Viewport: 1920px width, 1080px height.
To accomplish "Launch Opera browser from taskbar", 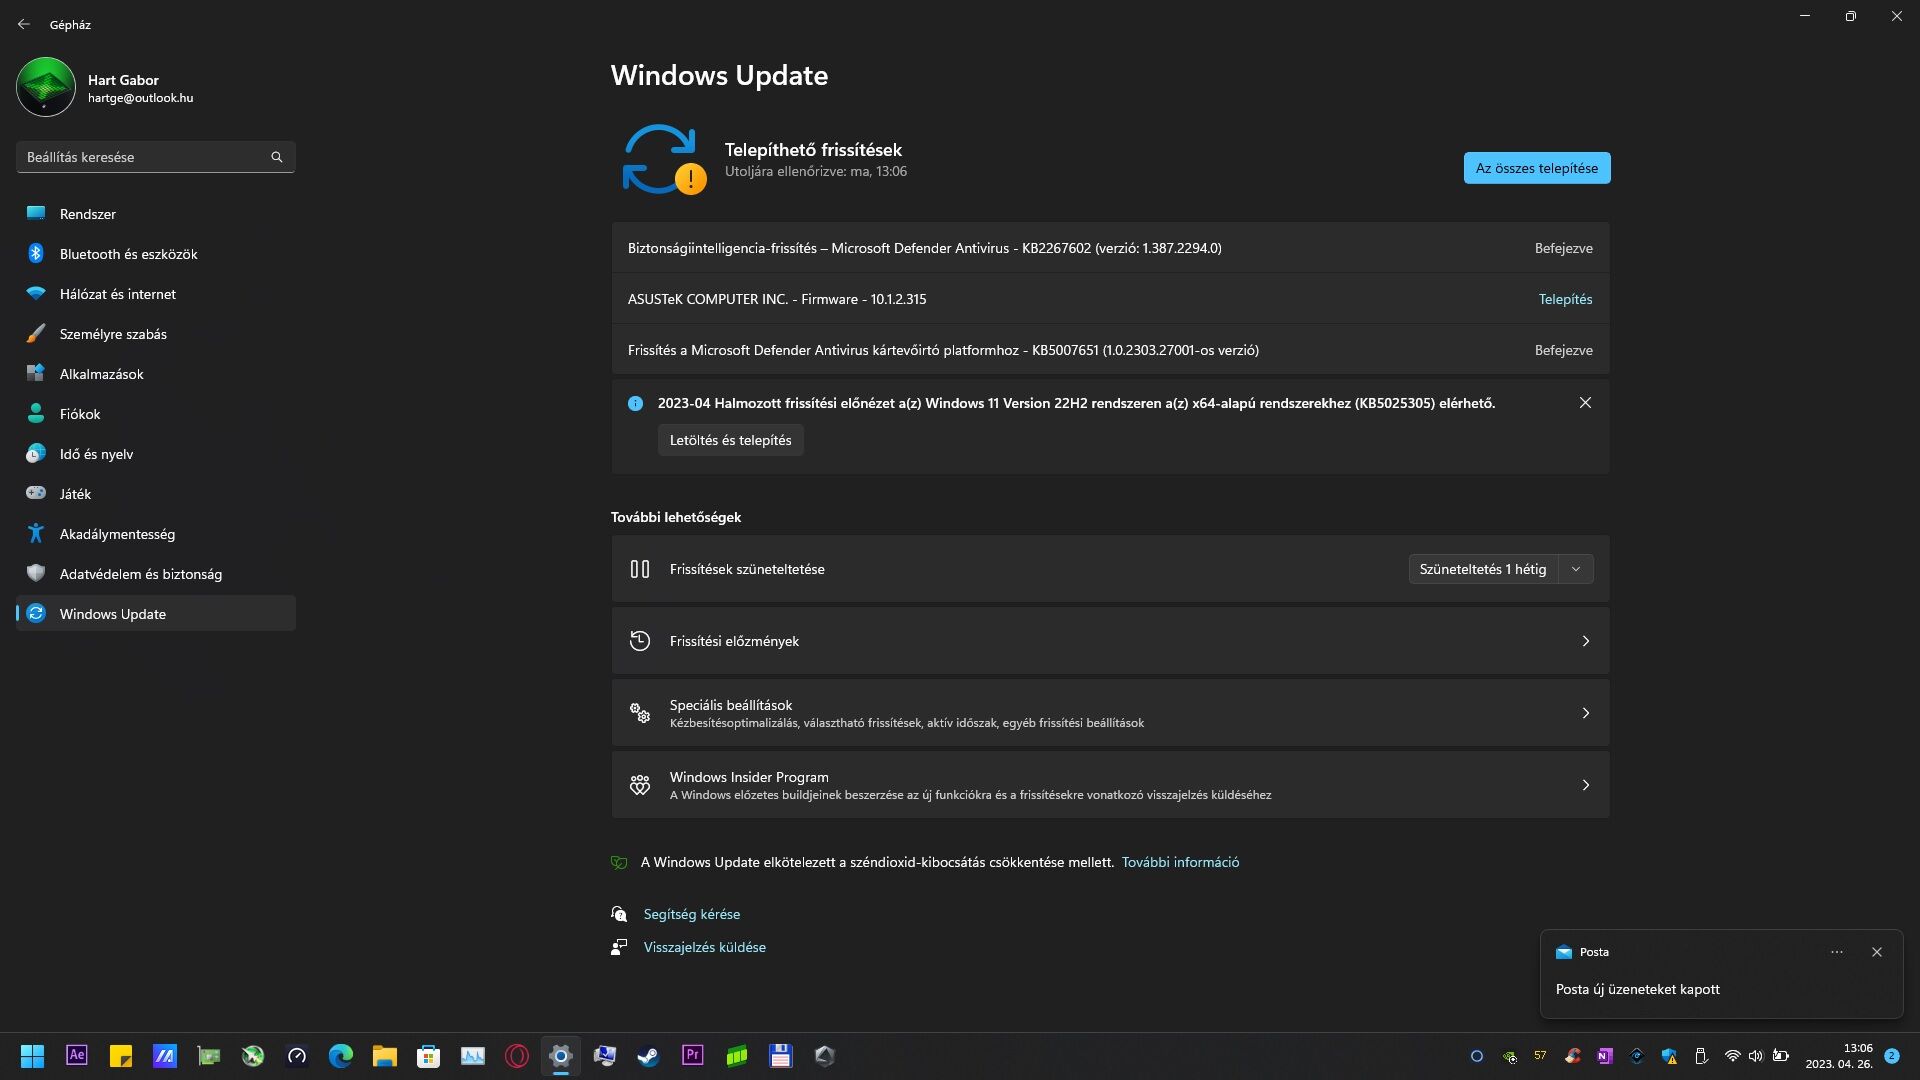I will [517, 1056].
